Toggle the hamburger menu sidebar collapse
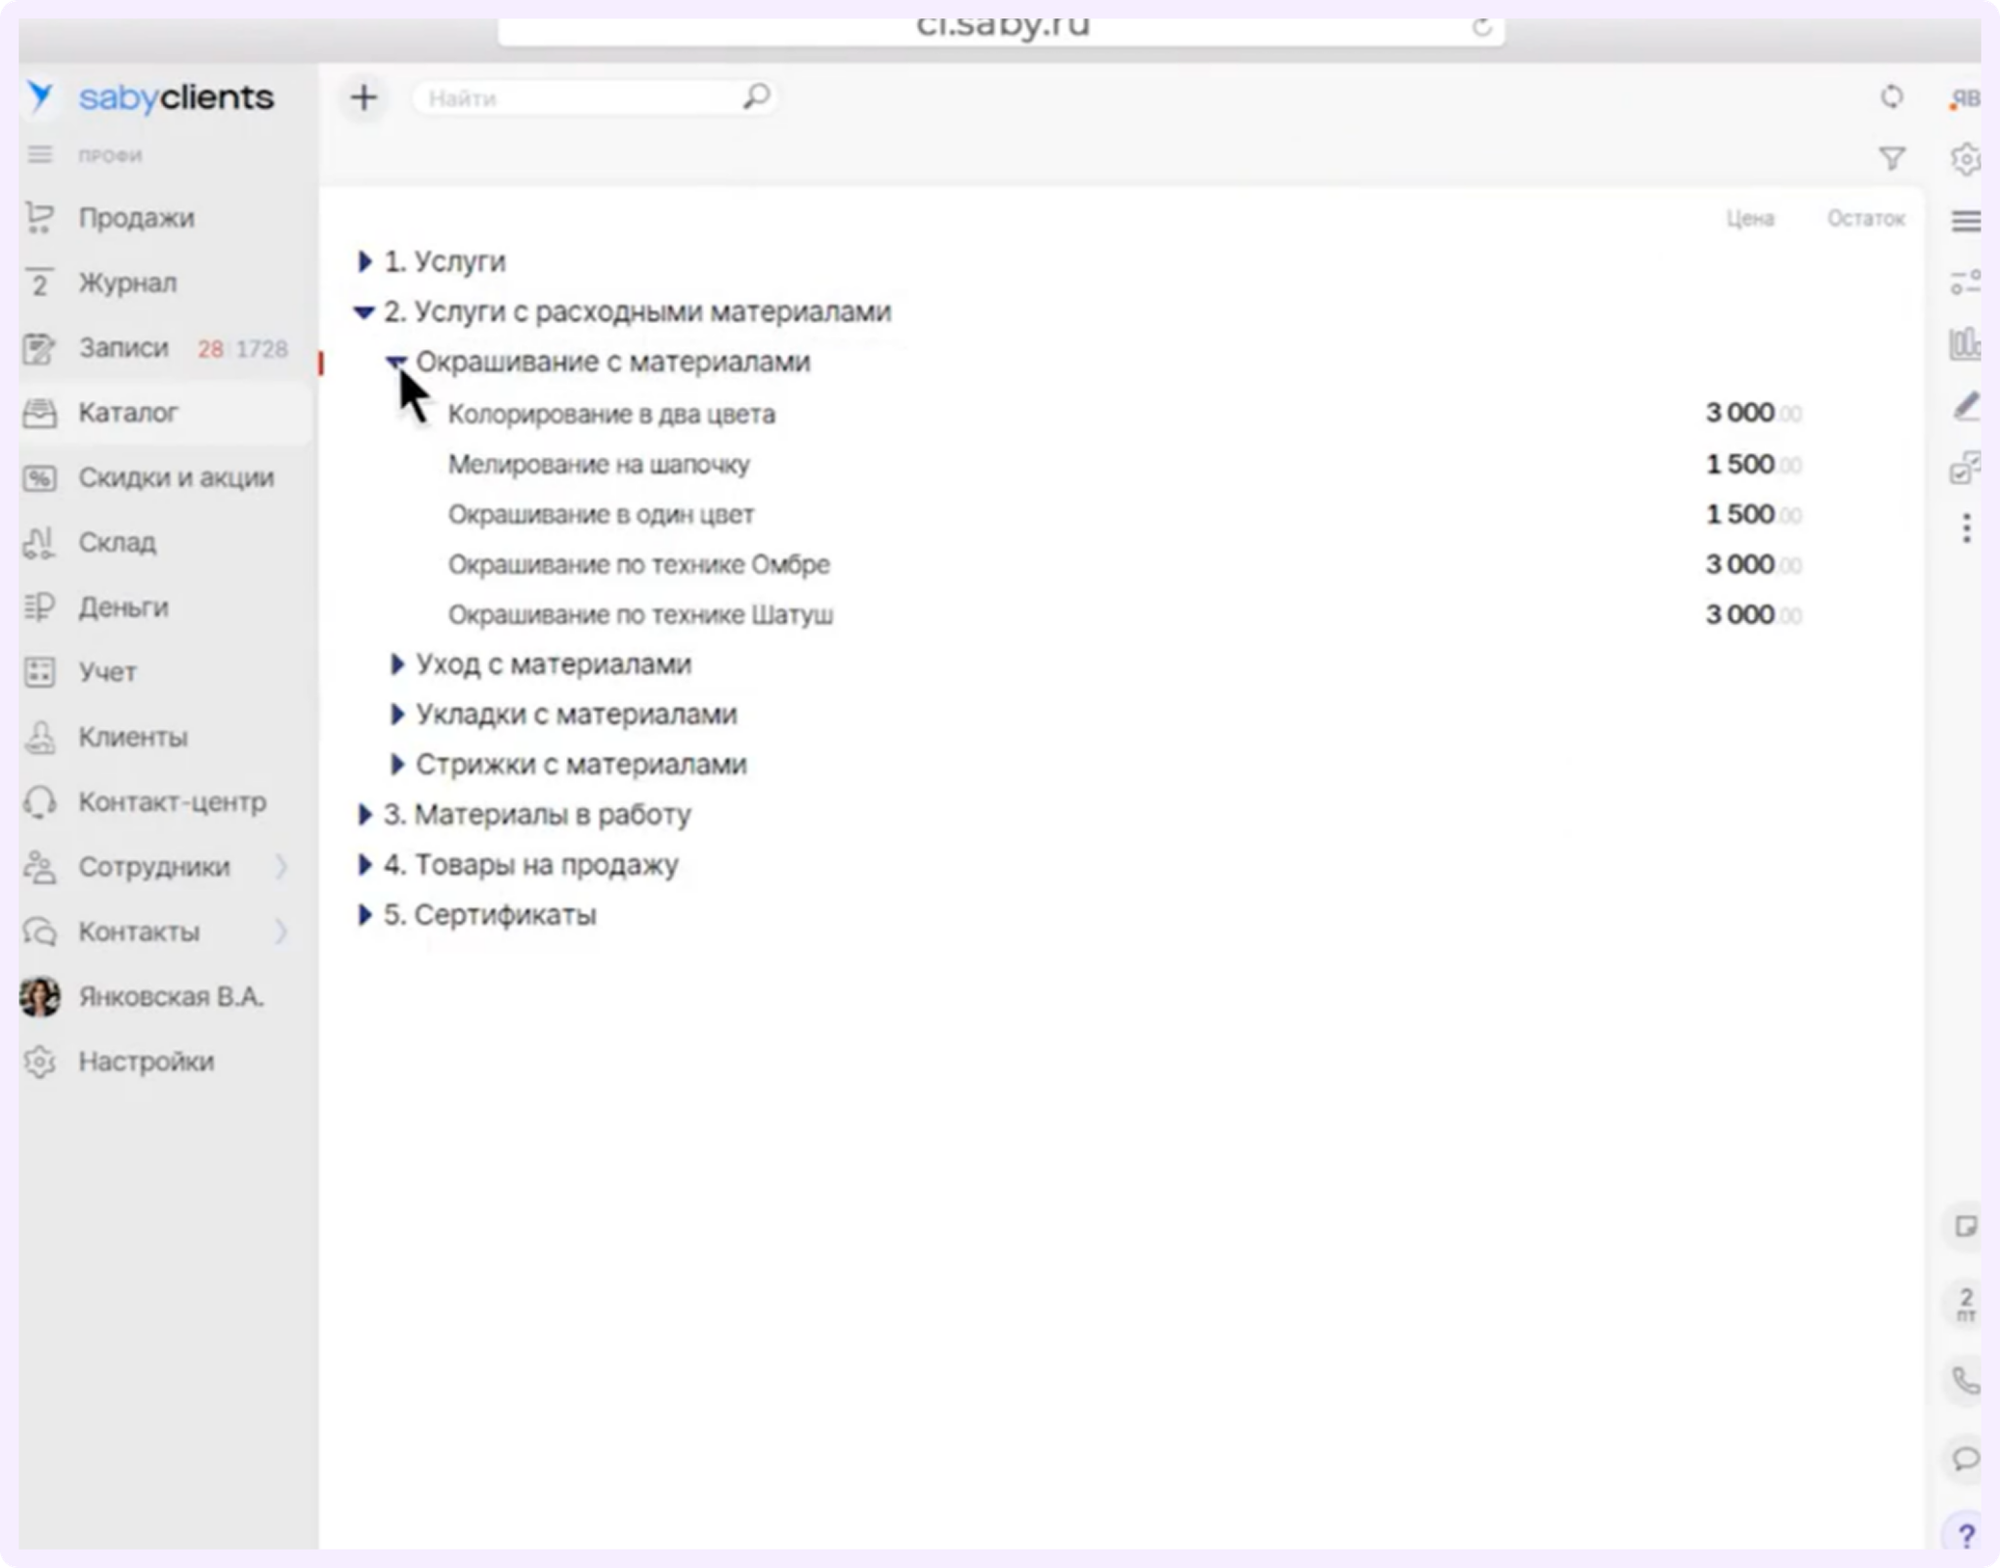The height and width of the screenshot is (1568, 2000). [40, 154]
